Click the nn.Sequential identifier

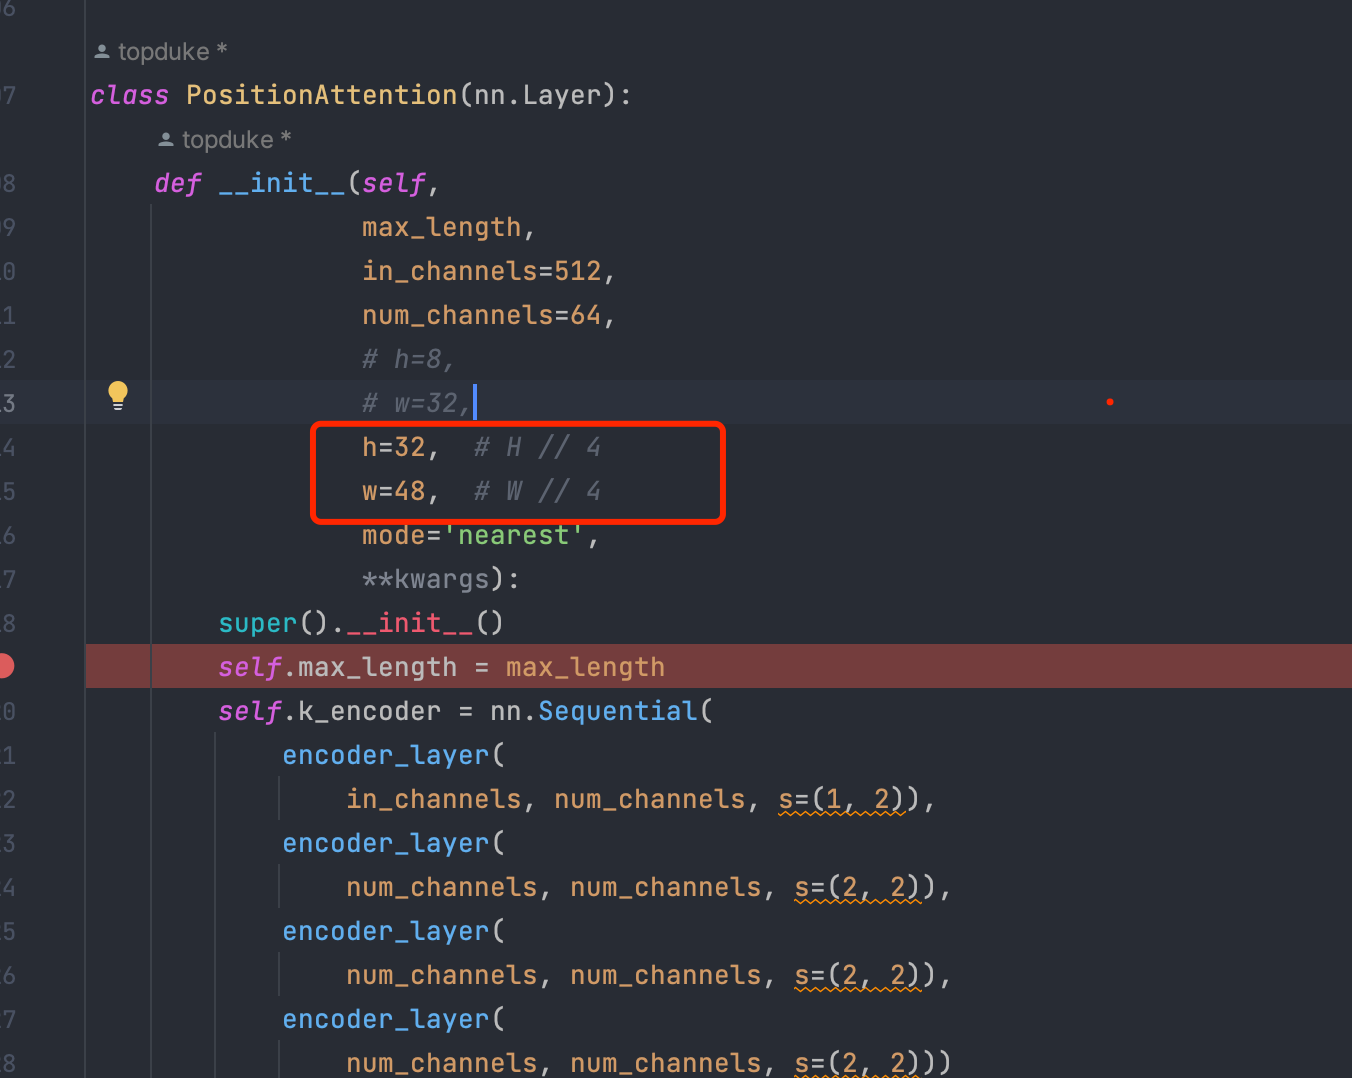click(617, 710)
